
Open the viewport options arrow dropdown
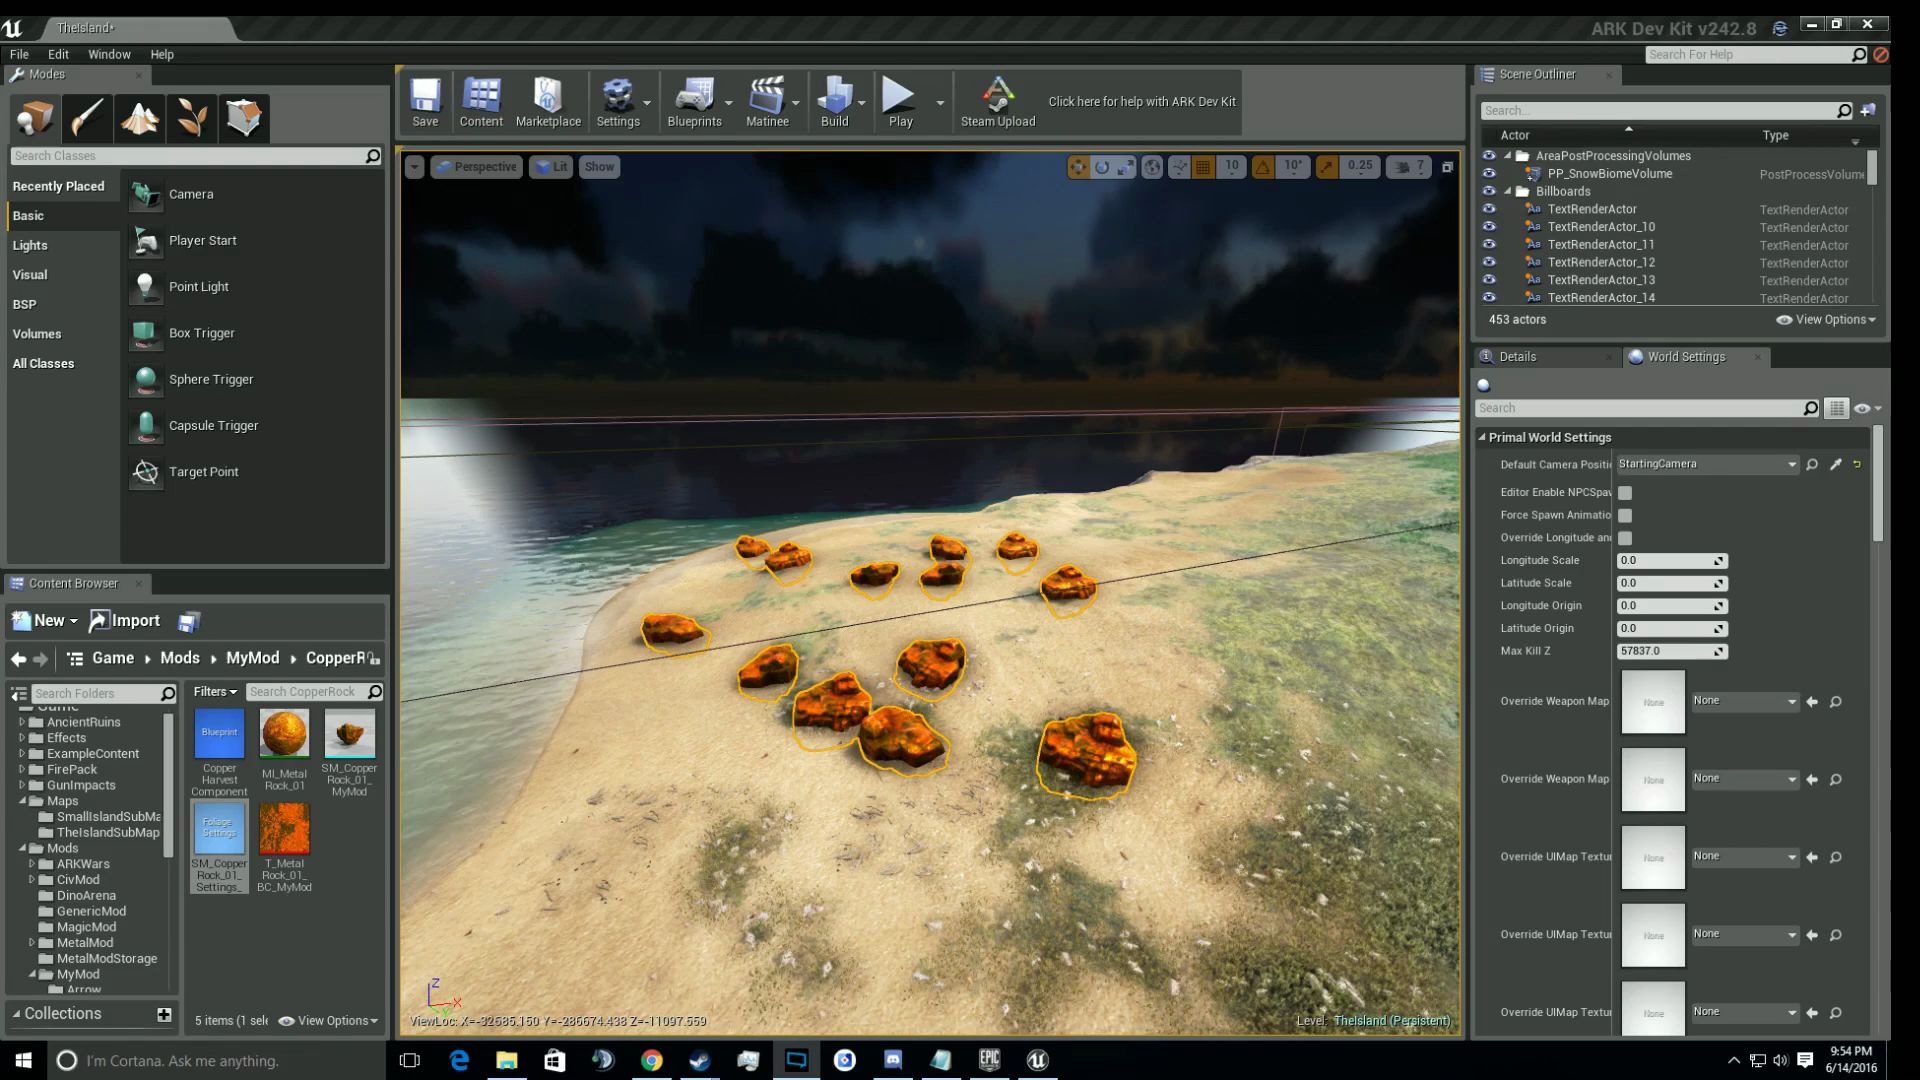pyautogui.click(x=414, y=167)
